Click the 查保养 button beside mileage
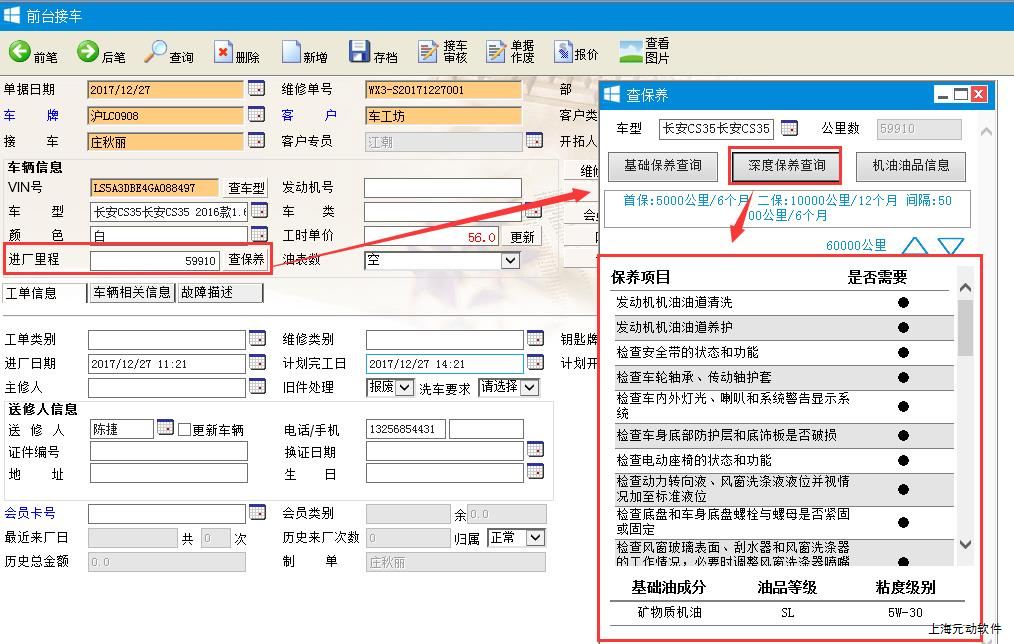The image size is (1014, 644). pyautogui.click(x=246, y=260)
